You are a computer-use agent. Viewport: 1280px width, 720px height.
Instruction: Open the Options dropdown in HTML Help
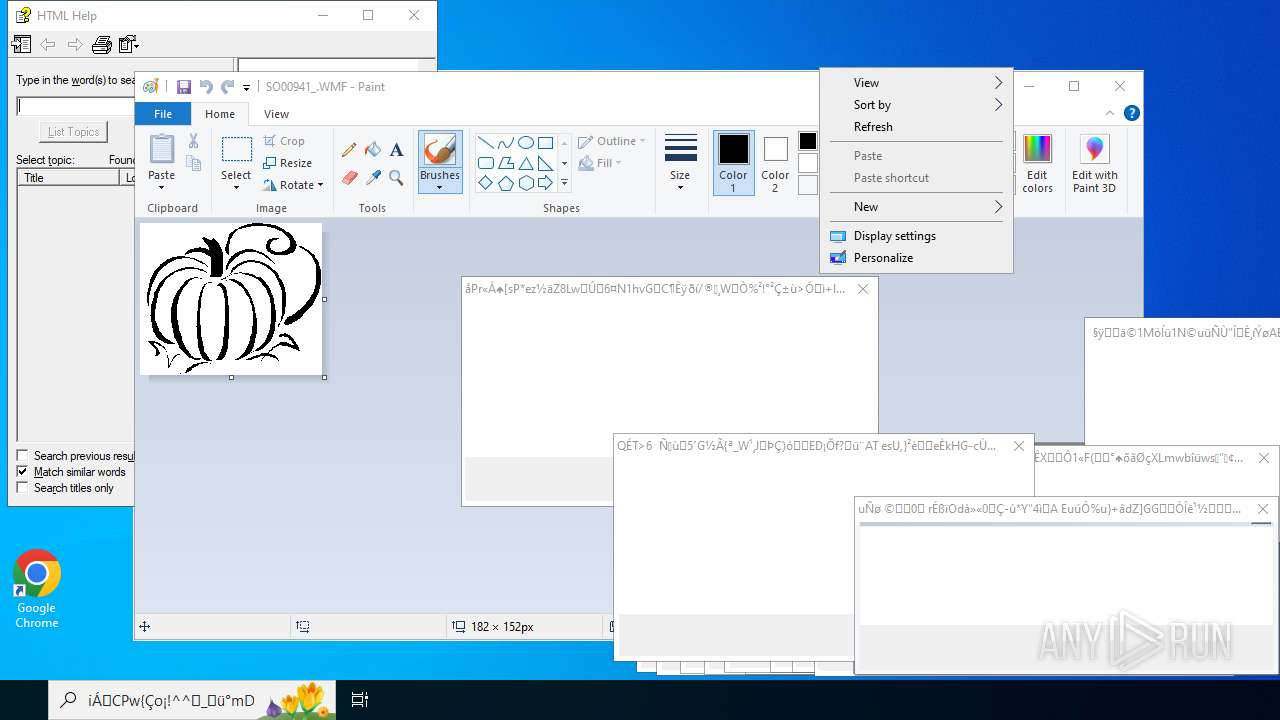pyautogui.click(x=129, y=44)
